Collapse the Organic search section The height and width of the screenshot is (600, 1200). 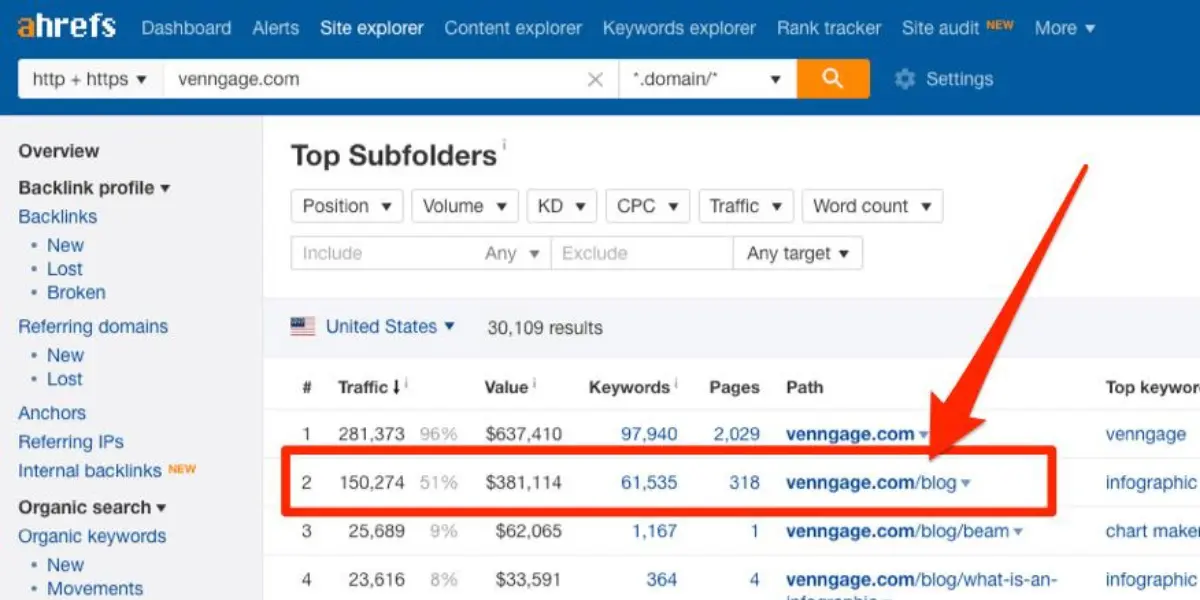(x=92, y=507)
